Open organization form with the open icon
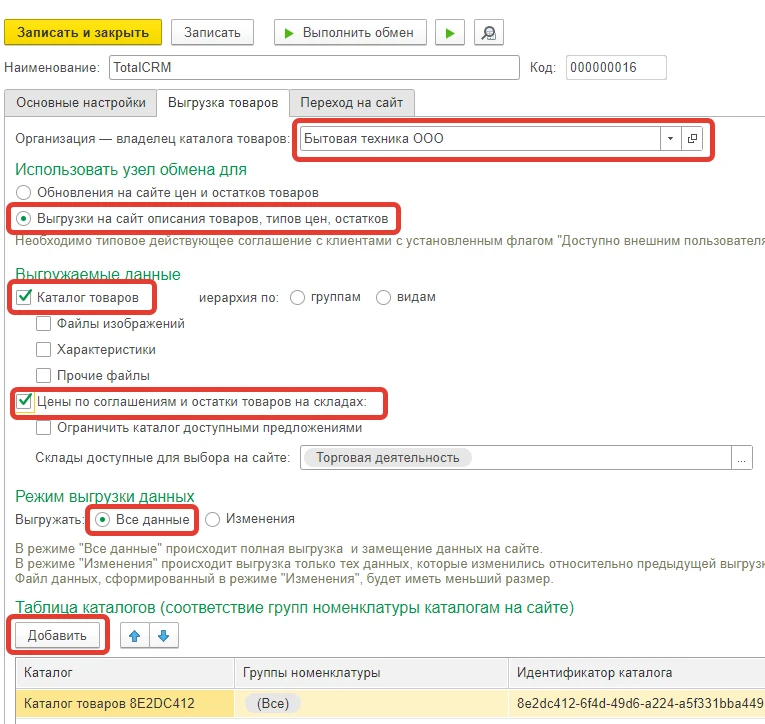Screen dimensions: 765x724 tap(692, 139)
